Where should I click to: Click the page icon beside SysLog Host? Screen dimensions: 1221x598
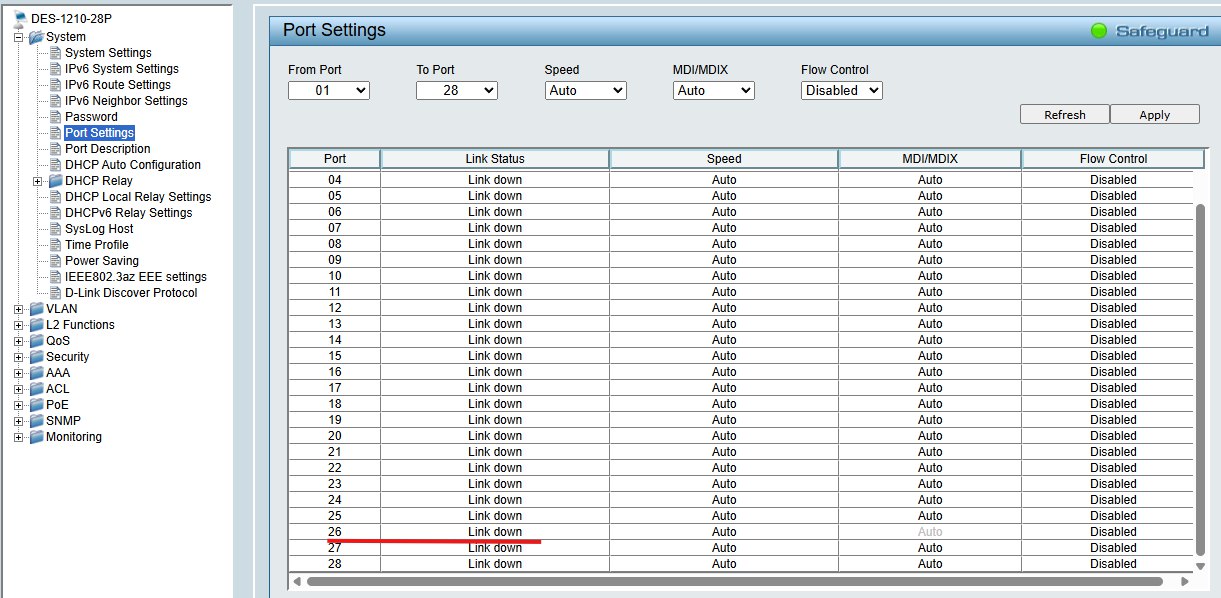tap(56, 229)
